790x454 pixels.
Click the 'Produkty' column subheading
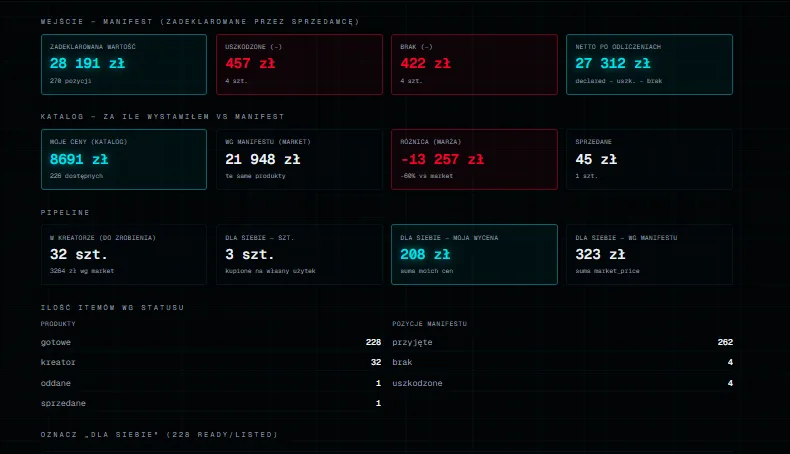click(x=58, y=324)
